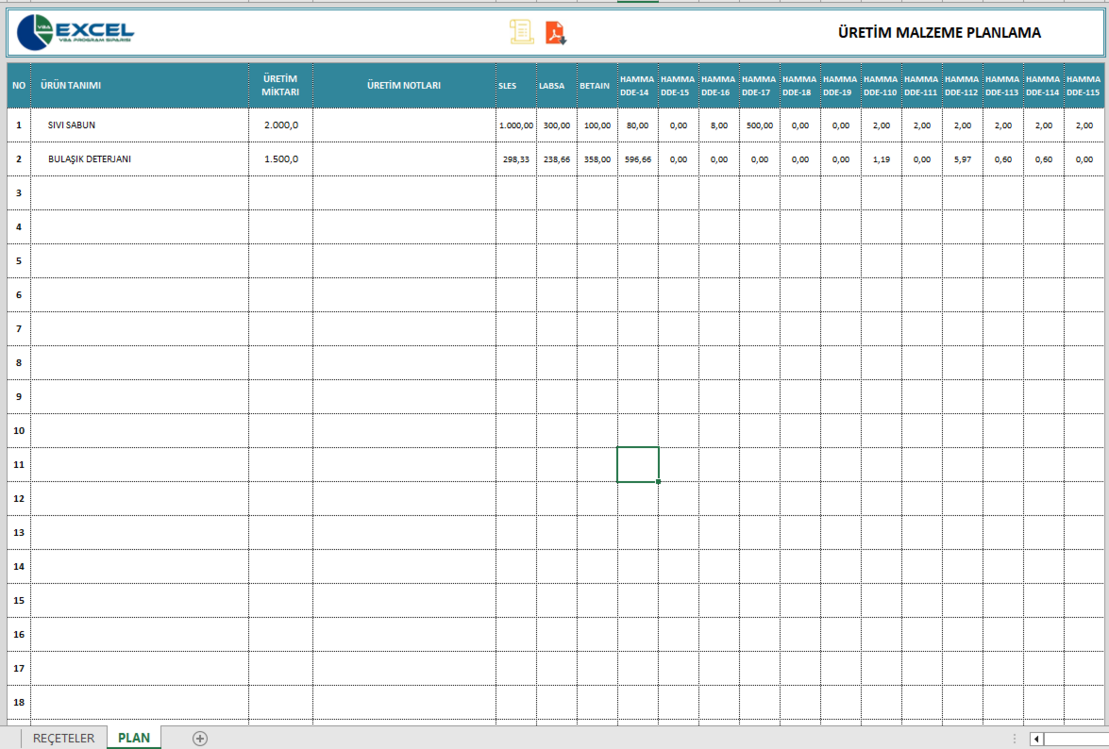This screenshot has width=1109, height=749.
Task: Select row number 18 cell
Action: [x=19, y=702]
